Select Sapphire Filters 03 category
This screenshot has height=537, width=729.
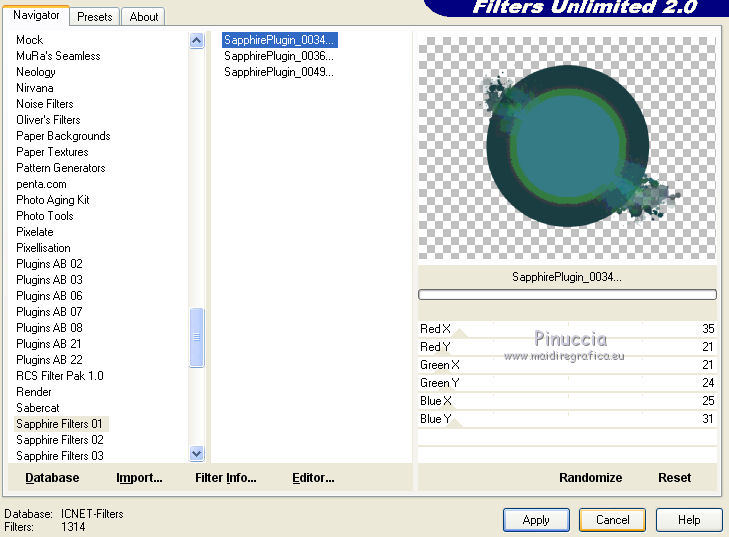point(60,456)
